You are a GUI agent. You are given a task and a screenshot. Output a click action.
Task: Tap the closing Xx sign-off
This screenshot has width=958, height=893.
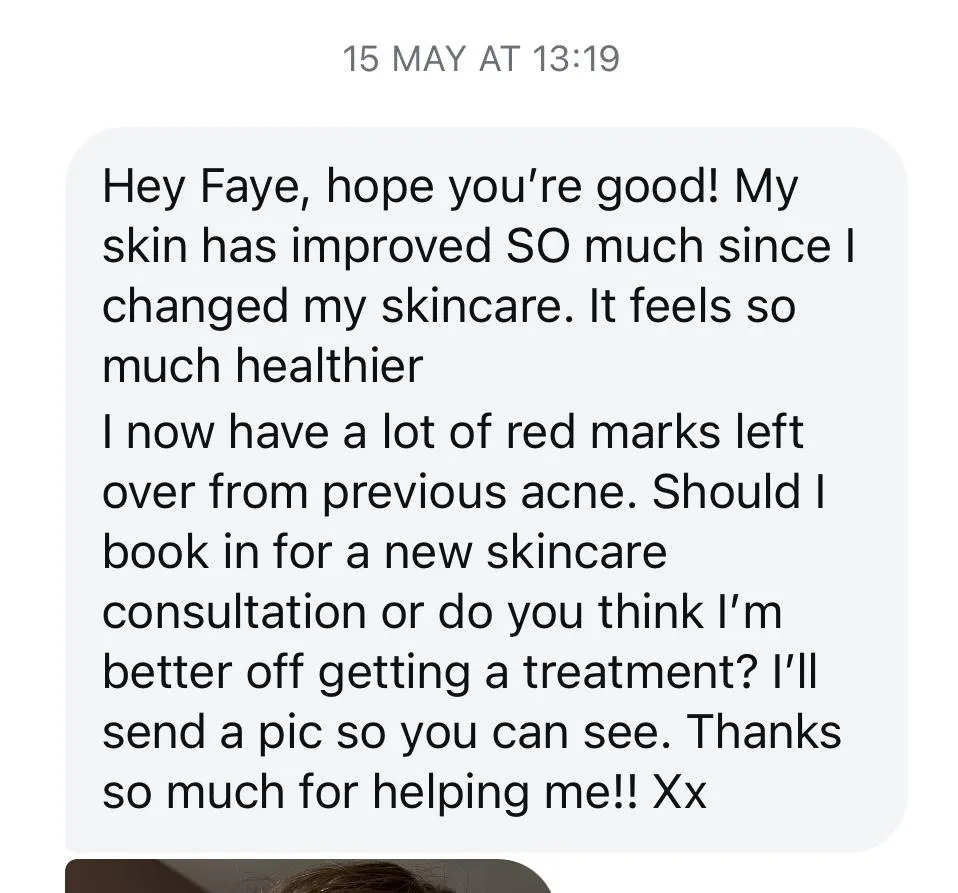coord(679,792)
